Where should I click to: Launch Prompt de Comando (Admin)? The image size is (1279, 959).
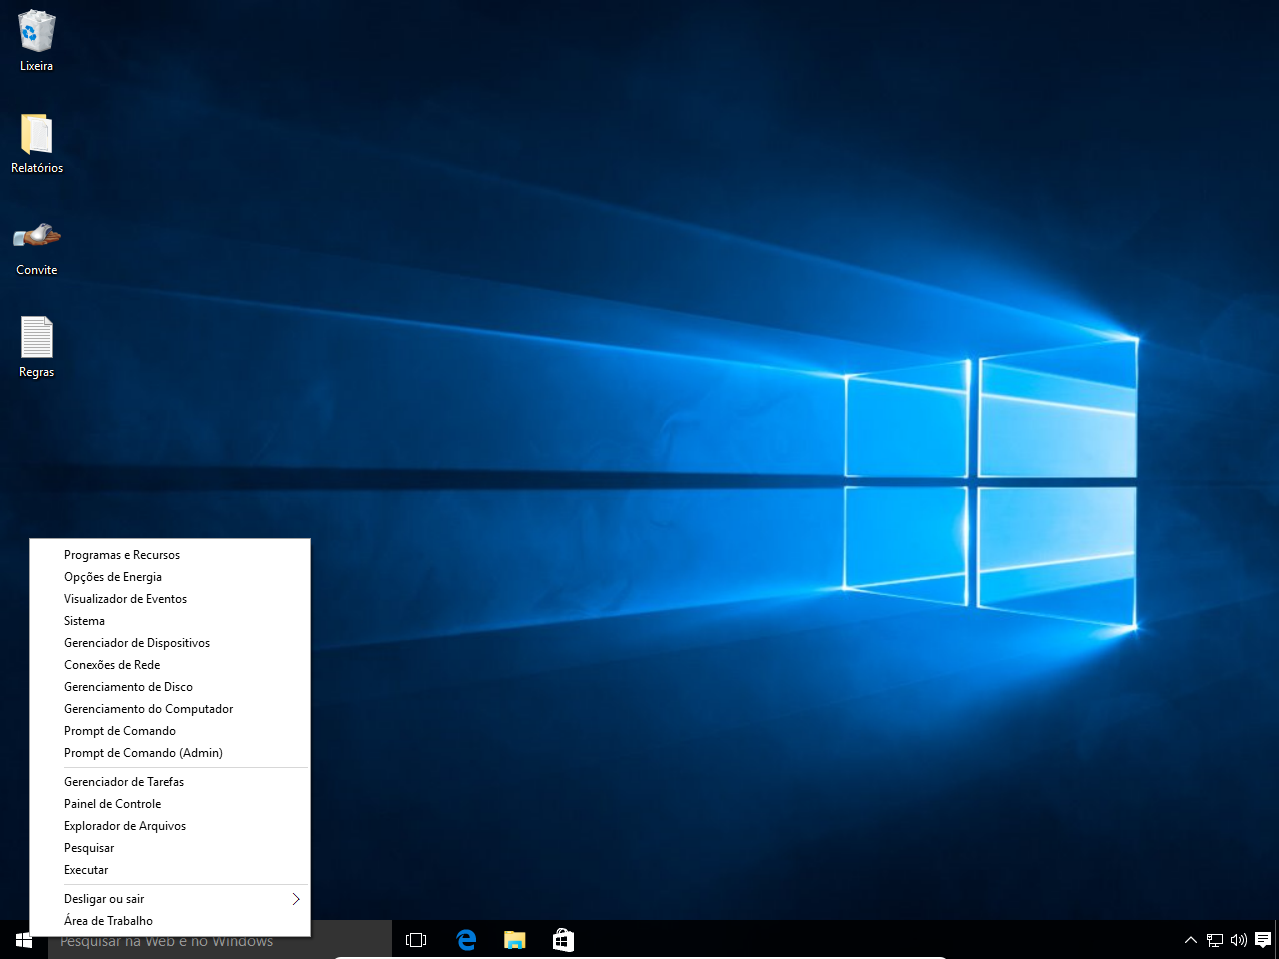[170, 753]
